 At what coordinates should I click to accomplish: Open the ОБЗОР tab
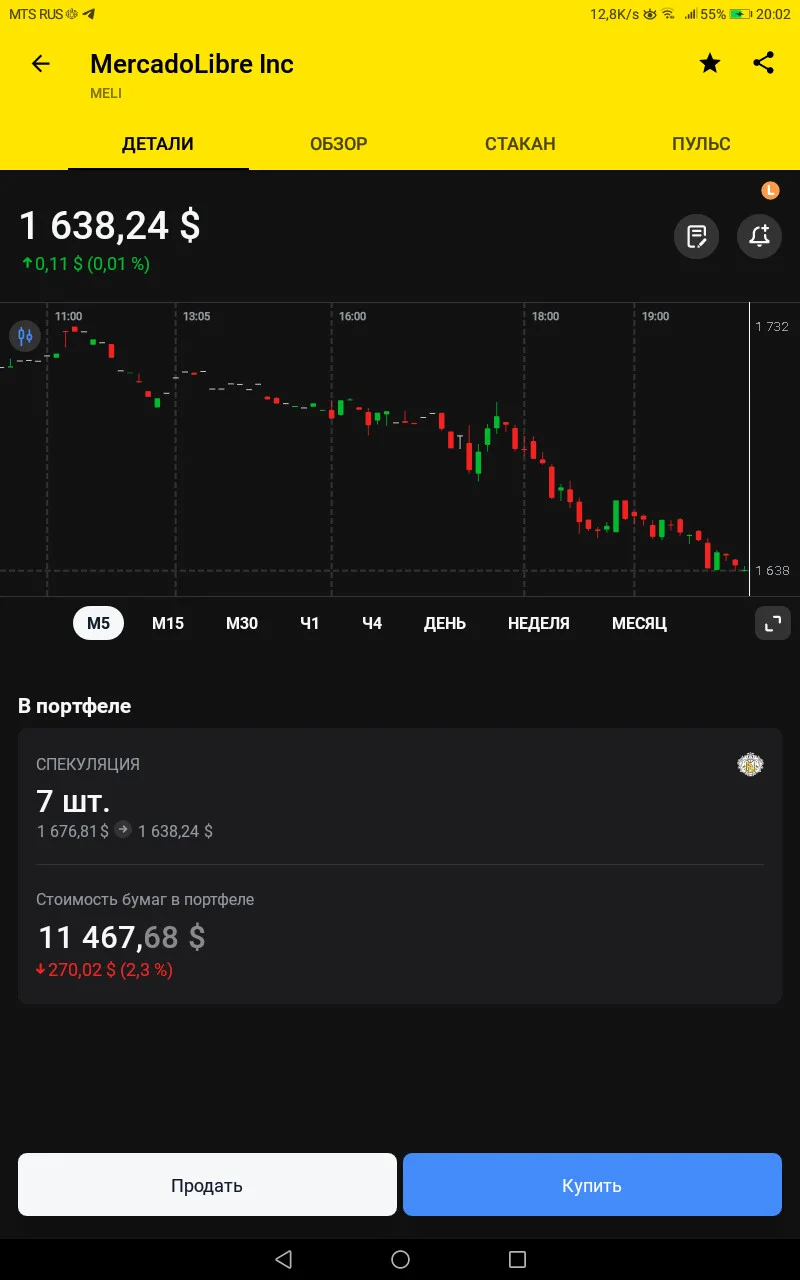click(339, 144)
